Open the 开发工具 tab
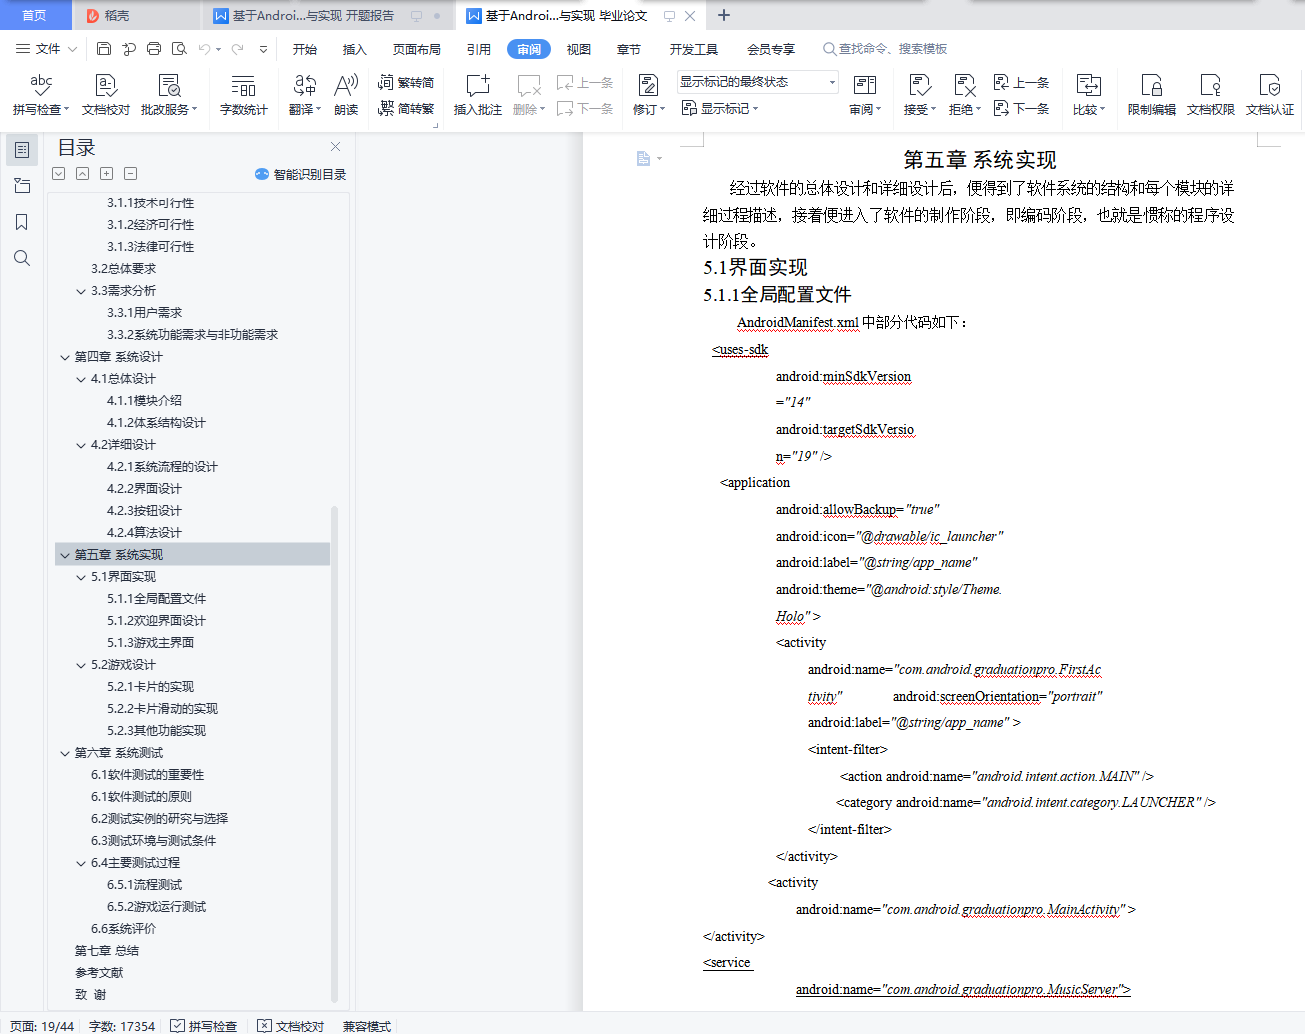1305x1034 pixels. tap(694, 49)
